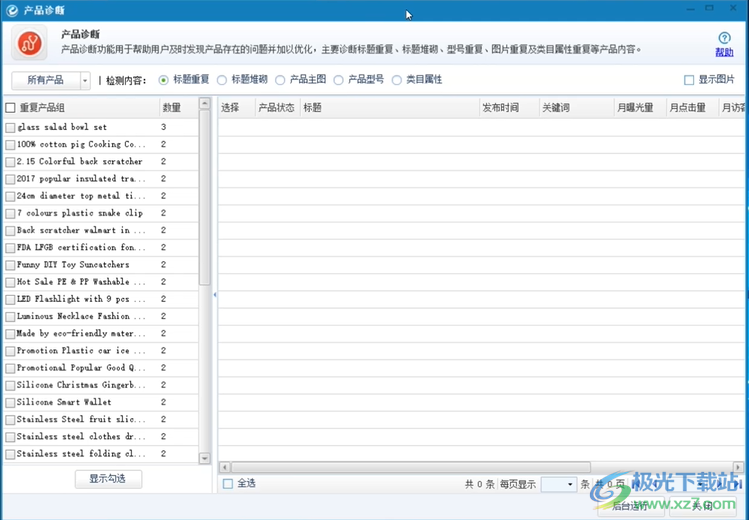The width and height of the screenshot is (749, 520).
Task: Select the Stainless Steel fruit slic row
Action: [x=100, y=420]
